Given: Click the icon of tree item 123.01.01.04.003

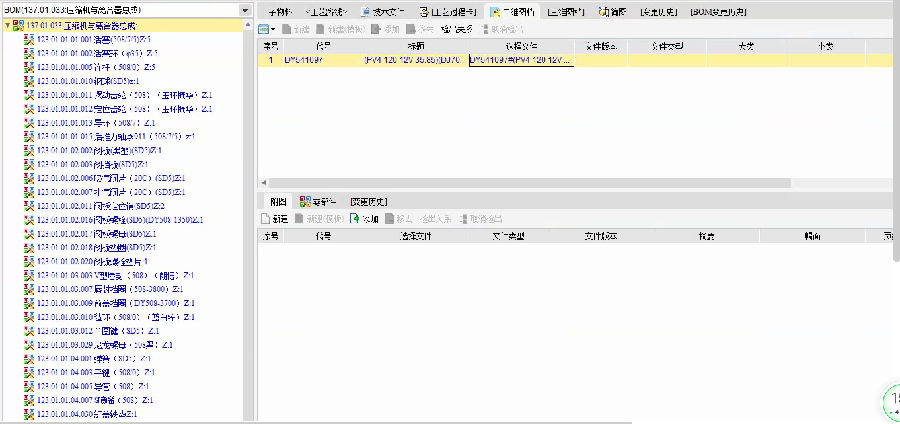Looking at the screenshot, I should (x=29, y=372).
